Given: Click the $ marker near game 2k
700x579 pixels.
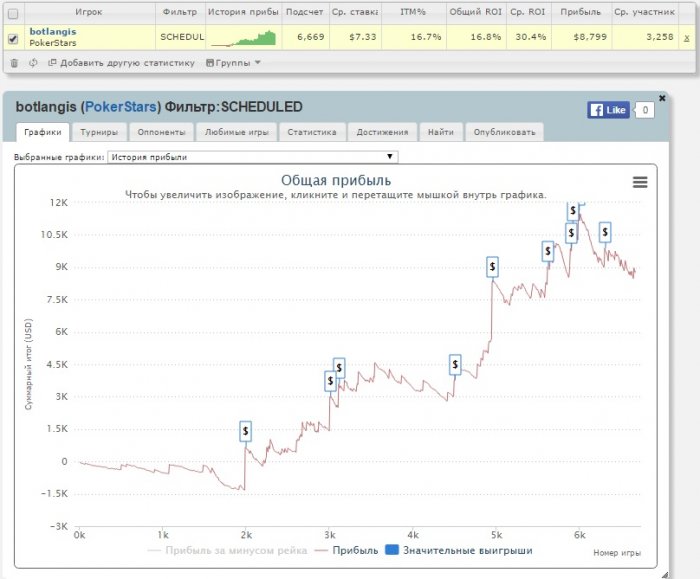Looking at the screenshot, I should pos(245,431).
